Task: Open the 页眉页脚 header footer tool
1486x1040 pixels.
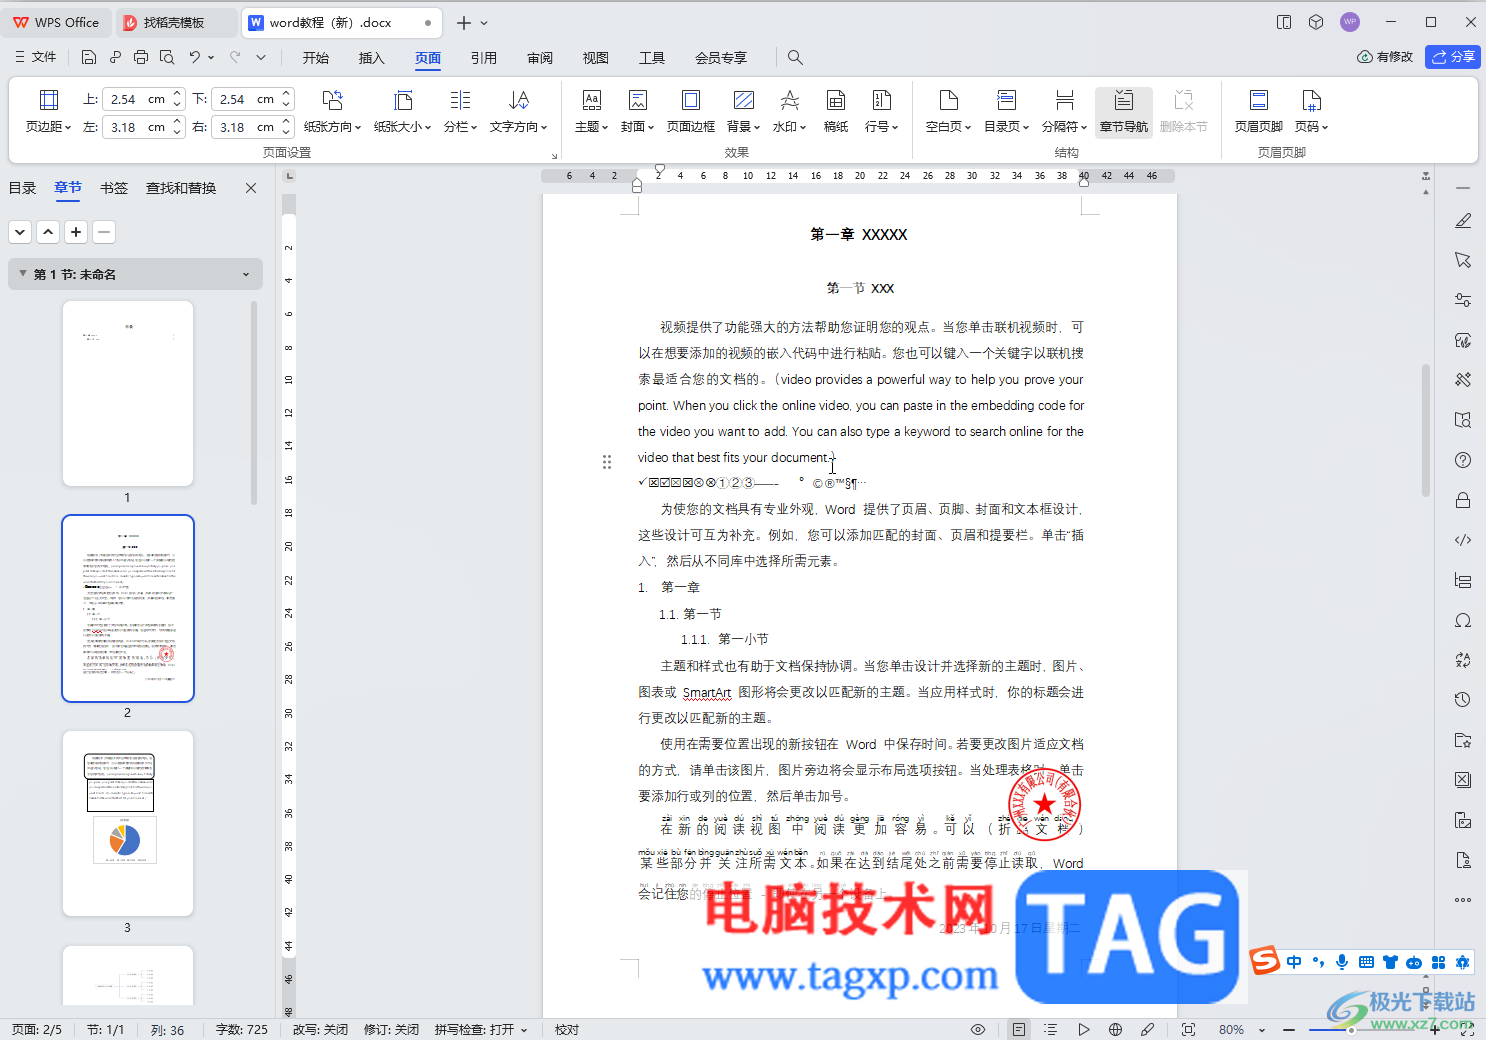Action: (x=1258, y=111)
